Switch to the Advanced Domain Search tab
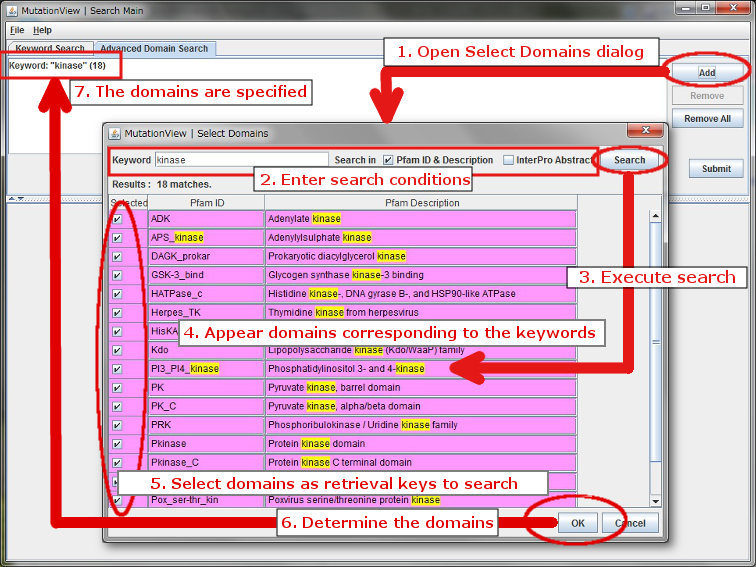 (154, 48)
